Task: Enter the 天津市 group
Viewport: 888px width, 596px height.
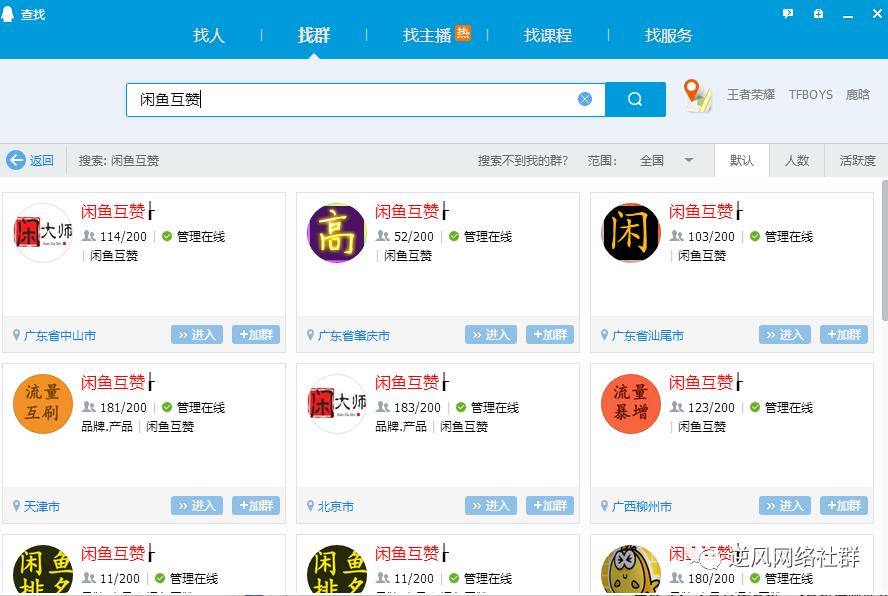Action: [197, 505]
